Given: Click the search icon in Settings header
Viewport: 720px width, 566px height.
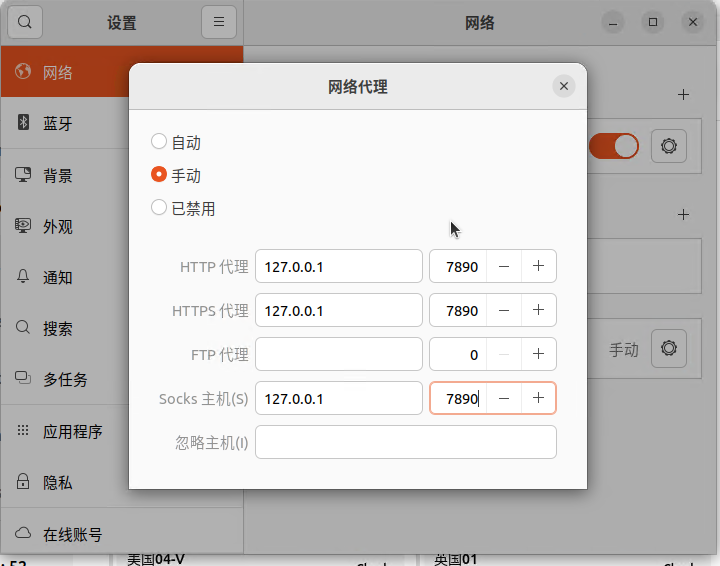Looking at the screenshot, I should pos(25,22).
